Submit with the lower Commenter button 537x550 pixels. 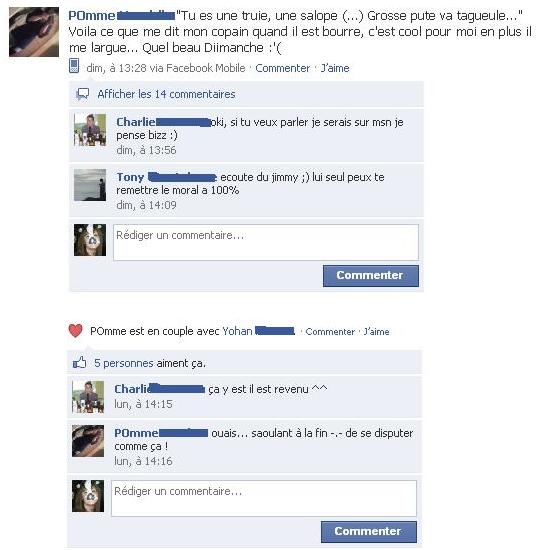tap(369, 532)
